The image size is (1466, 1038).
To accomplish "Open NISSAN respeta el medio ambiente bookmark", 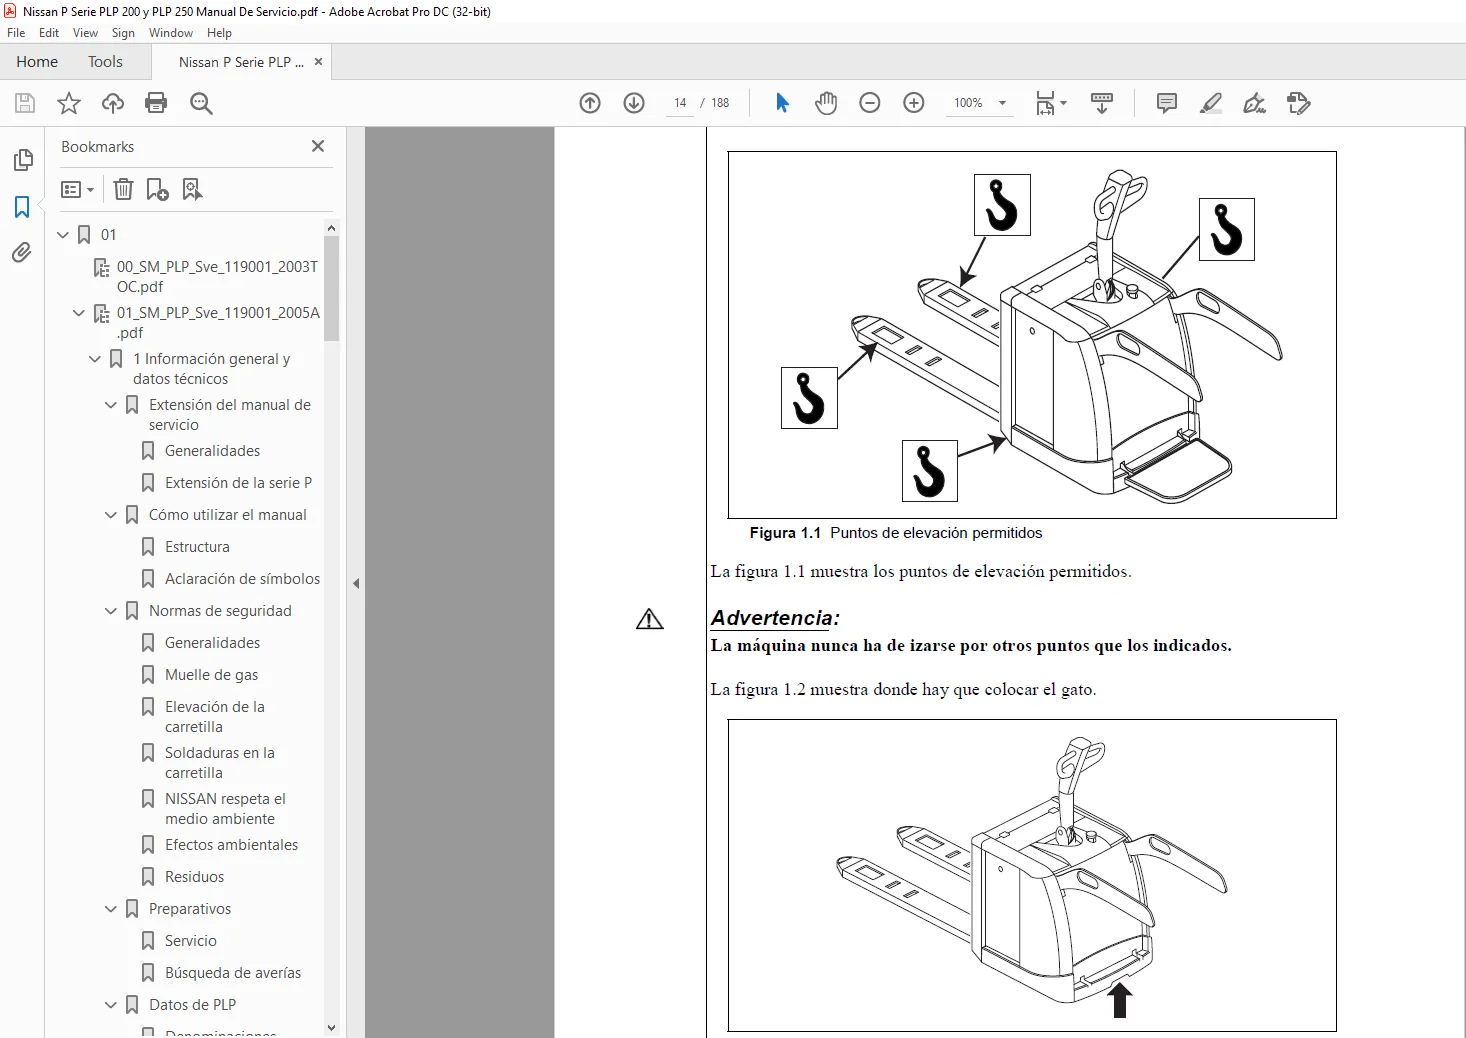I will [225, 809].
